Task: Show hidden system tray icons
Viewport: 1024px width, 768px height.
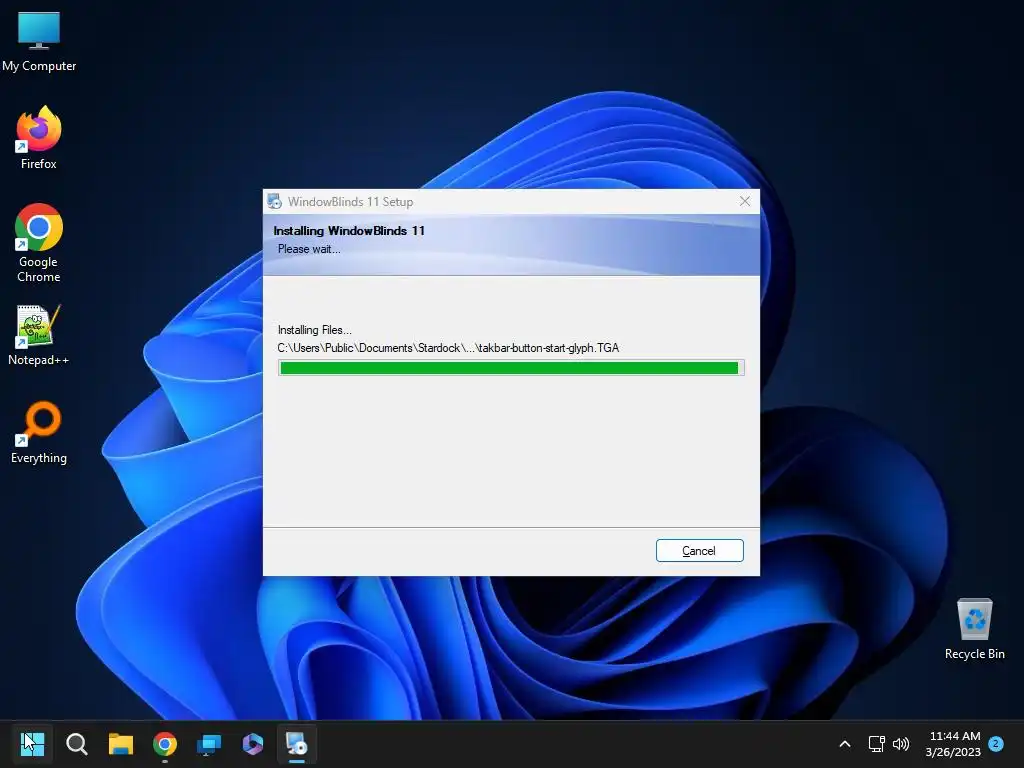Action: pos(844,744)
